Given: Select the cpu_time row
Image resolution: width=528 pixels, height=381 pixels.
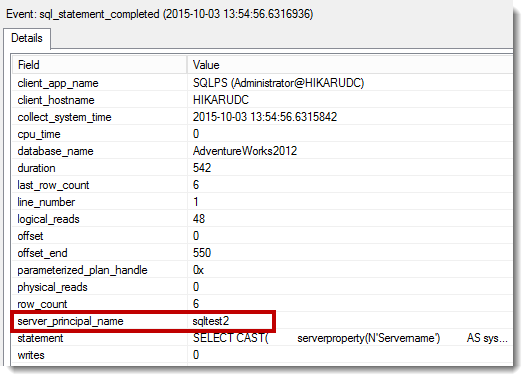Looking at the screenshot, I should (263, 134).
